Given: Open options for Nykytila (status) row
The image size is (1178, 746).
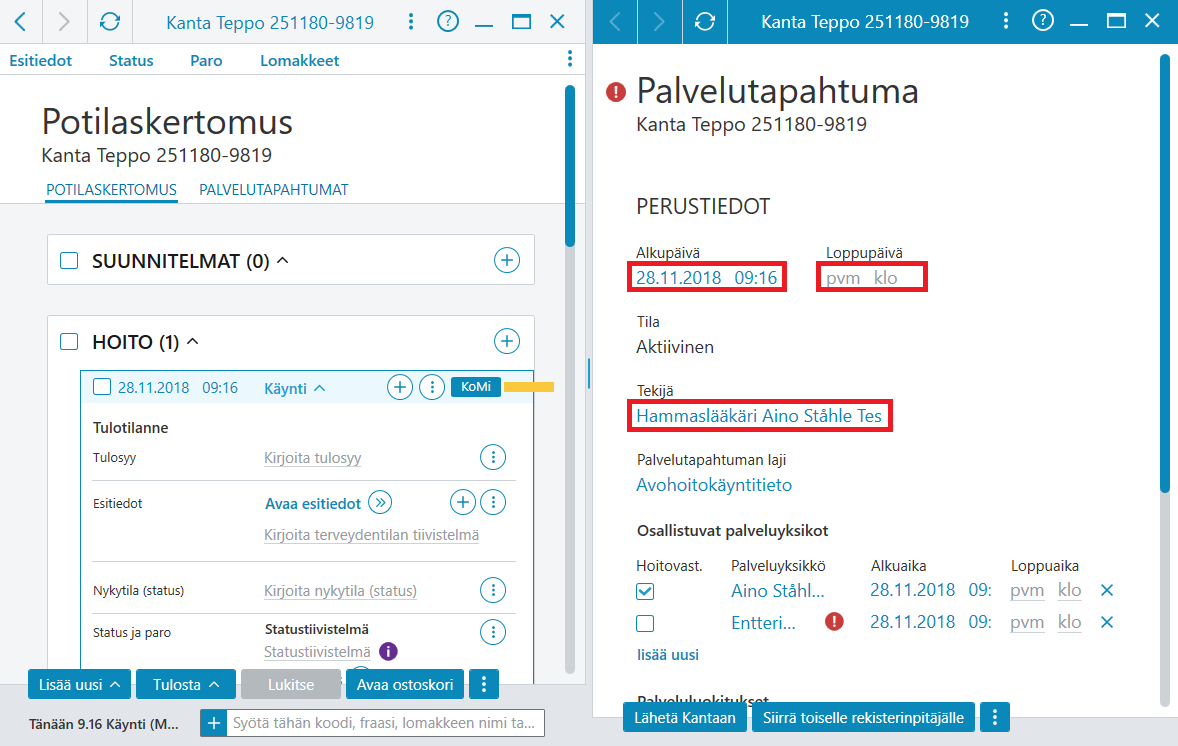Looking at the screenshot, I should coord(493,590).
